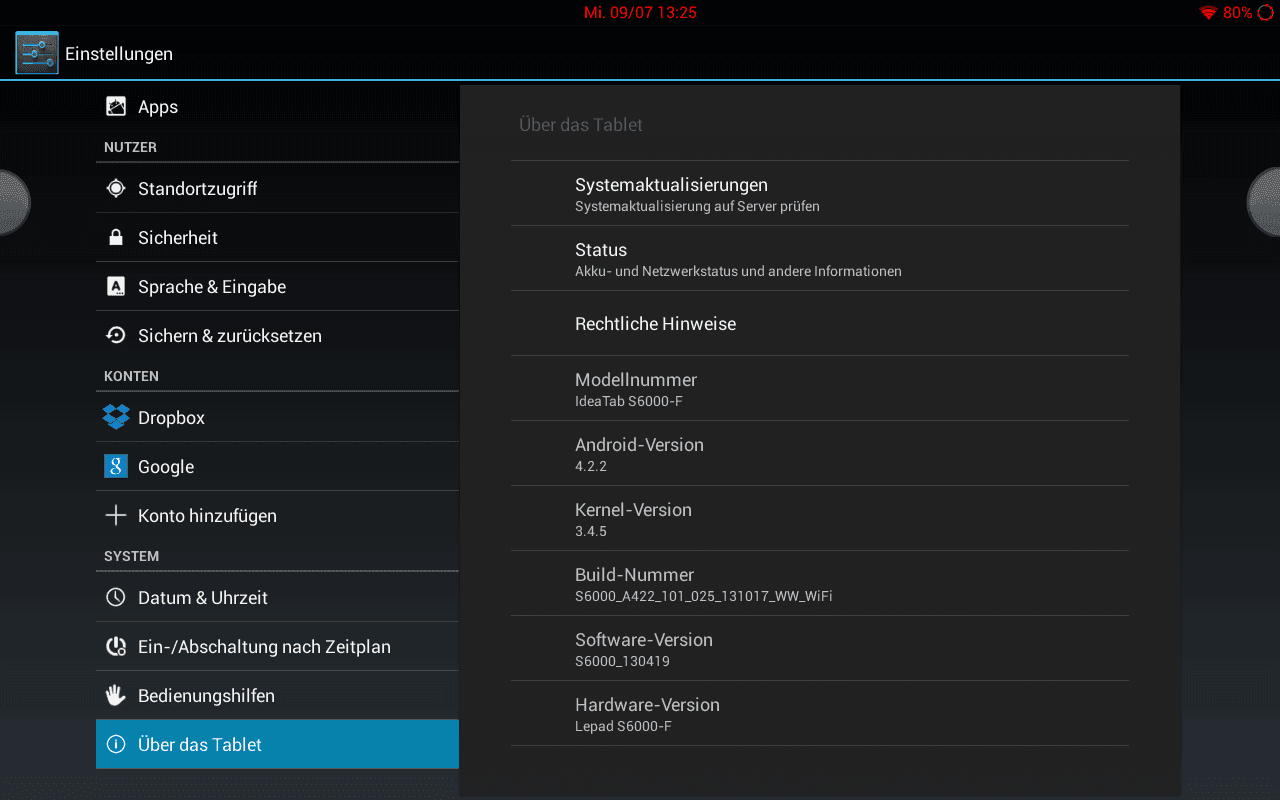Open Status for battery and network info
1280x800 pixels.
819,259
